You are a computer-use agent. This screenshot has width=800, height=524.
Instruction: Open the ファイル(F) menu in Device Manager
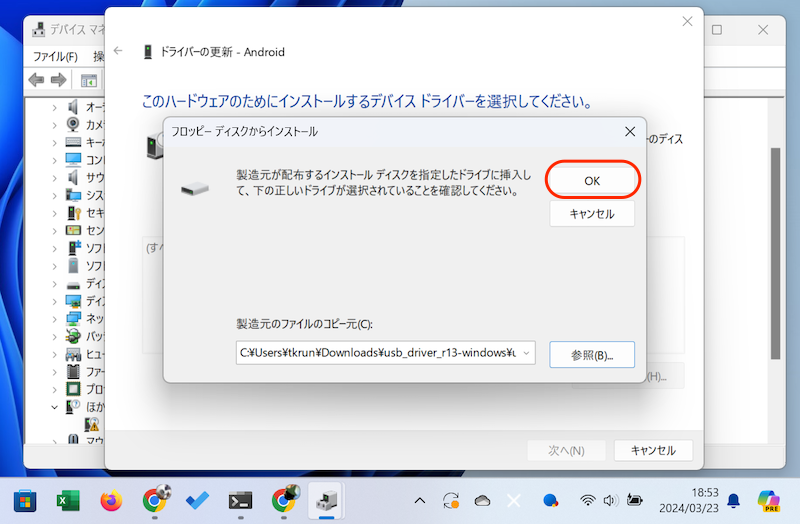(55, 56)
